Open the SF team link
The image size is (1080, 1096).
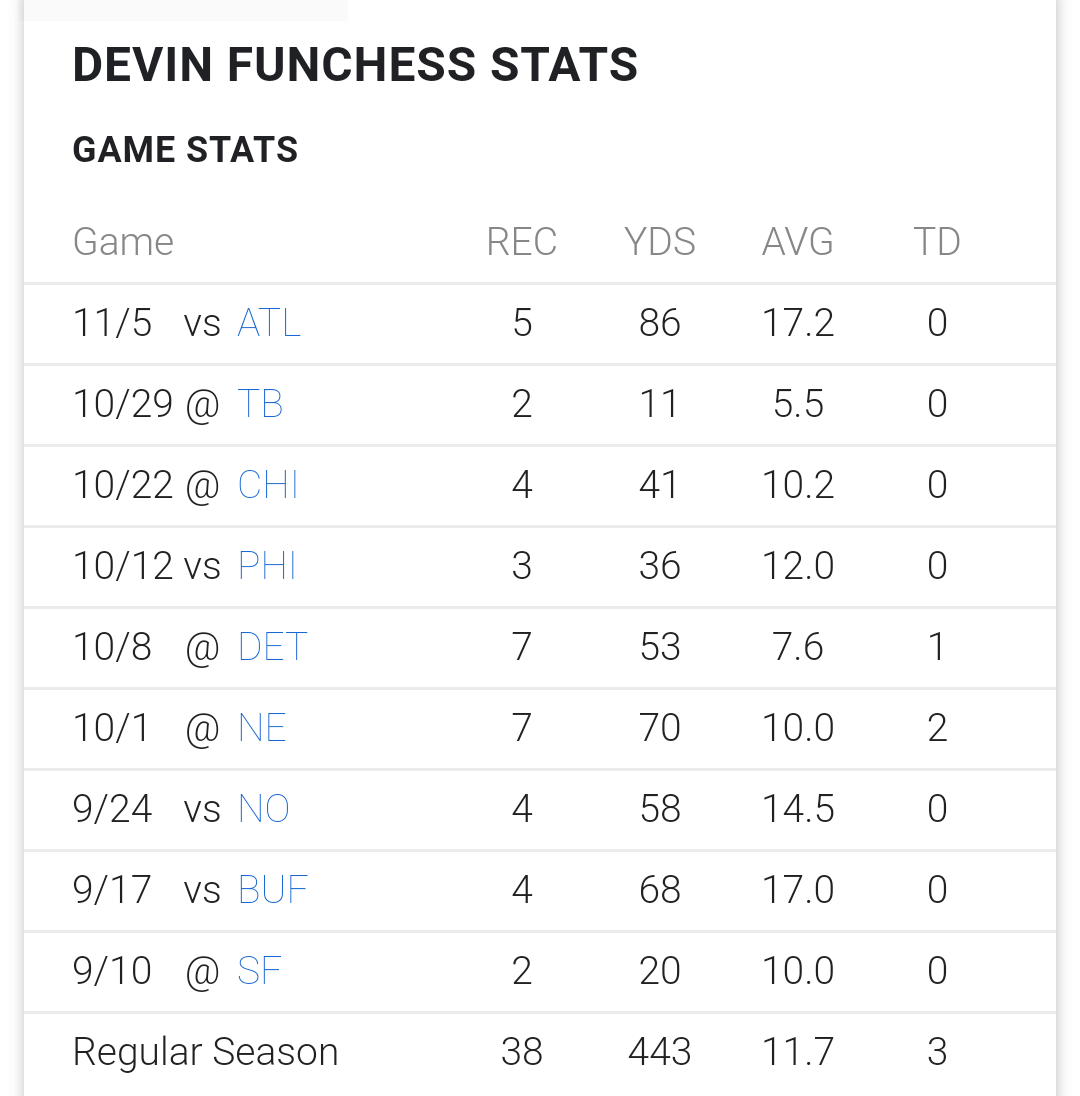pyautogui.click(x=259, y=971)
